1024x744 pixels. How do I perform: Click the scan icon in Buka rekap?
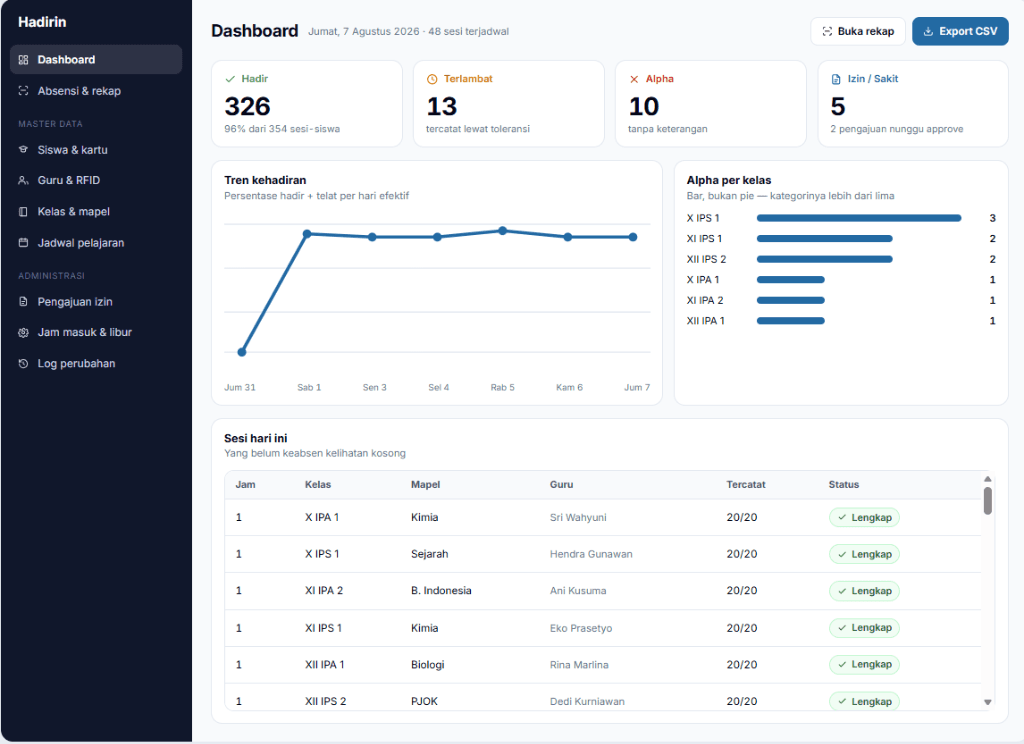pyautogui.click(x=827, y=31)
